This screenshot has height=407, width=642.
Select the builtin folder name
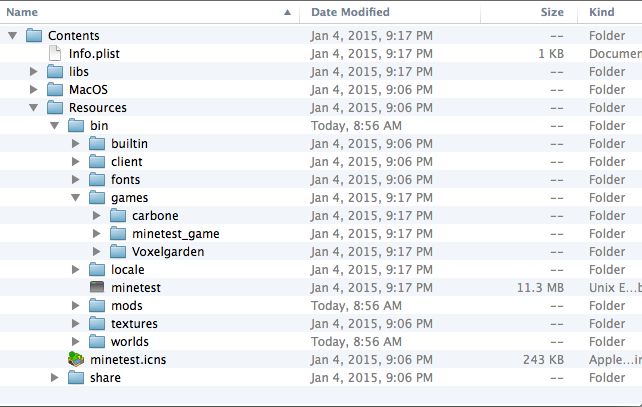click(129, 144)
